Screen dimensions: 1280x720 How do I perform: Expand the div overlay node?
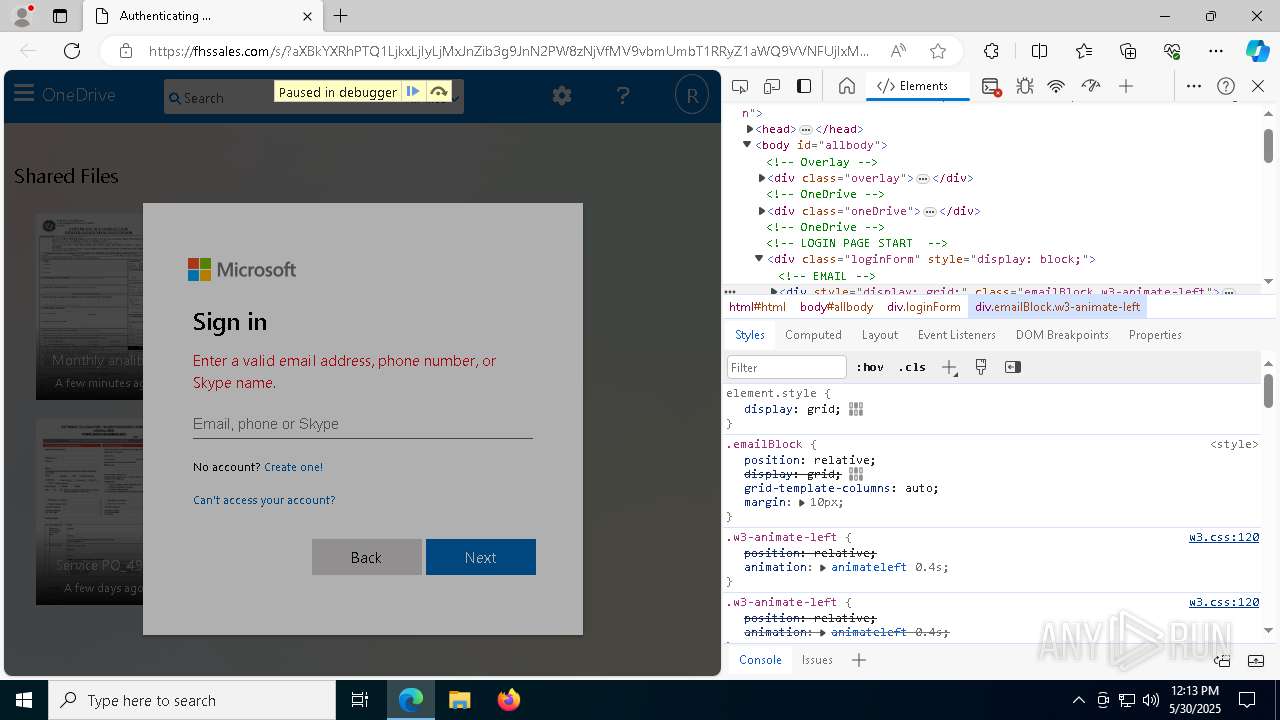(x=762, y=178)
